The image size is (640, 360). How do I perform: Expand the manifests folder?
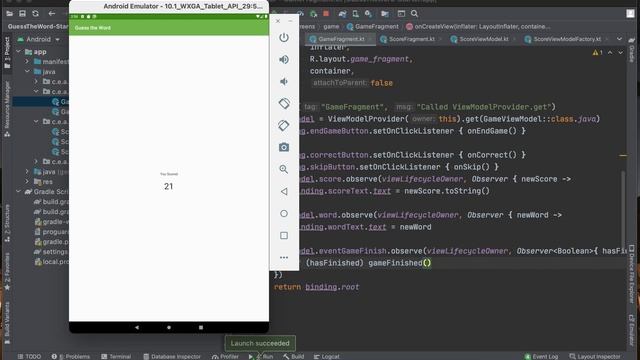pos(27,62)
